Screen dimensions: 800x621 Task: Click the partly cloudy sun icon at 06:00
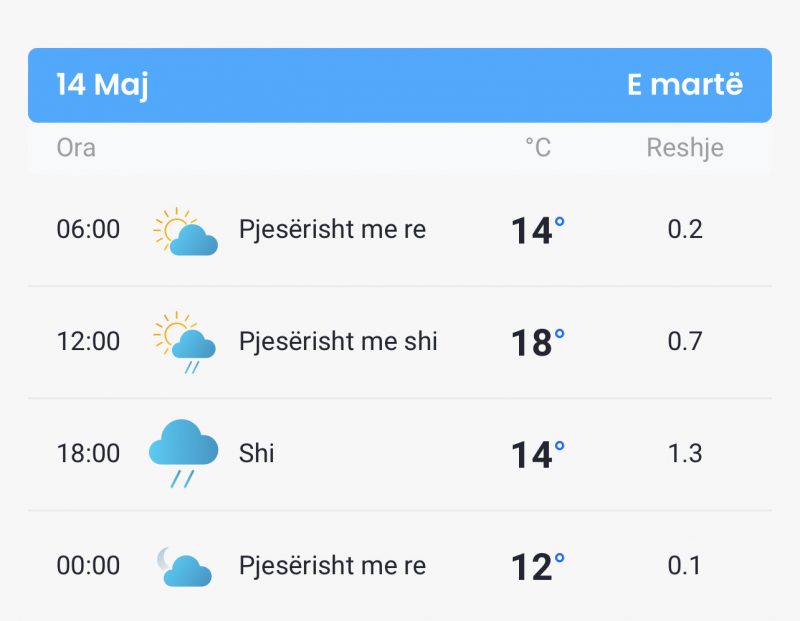click(x=185, y=231)
